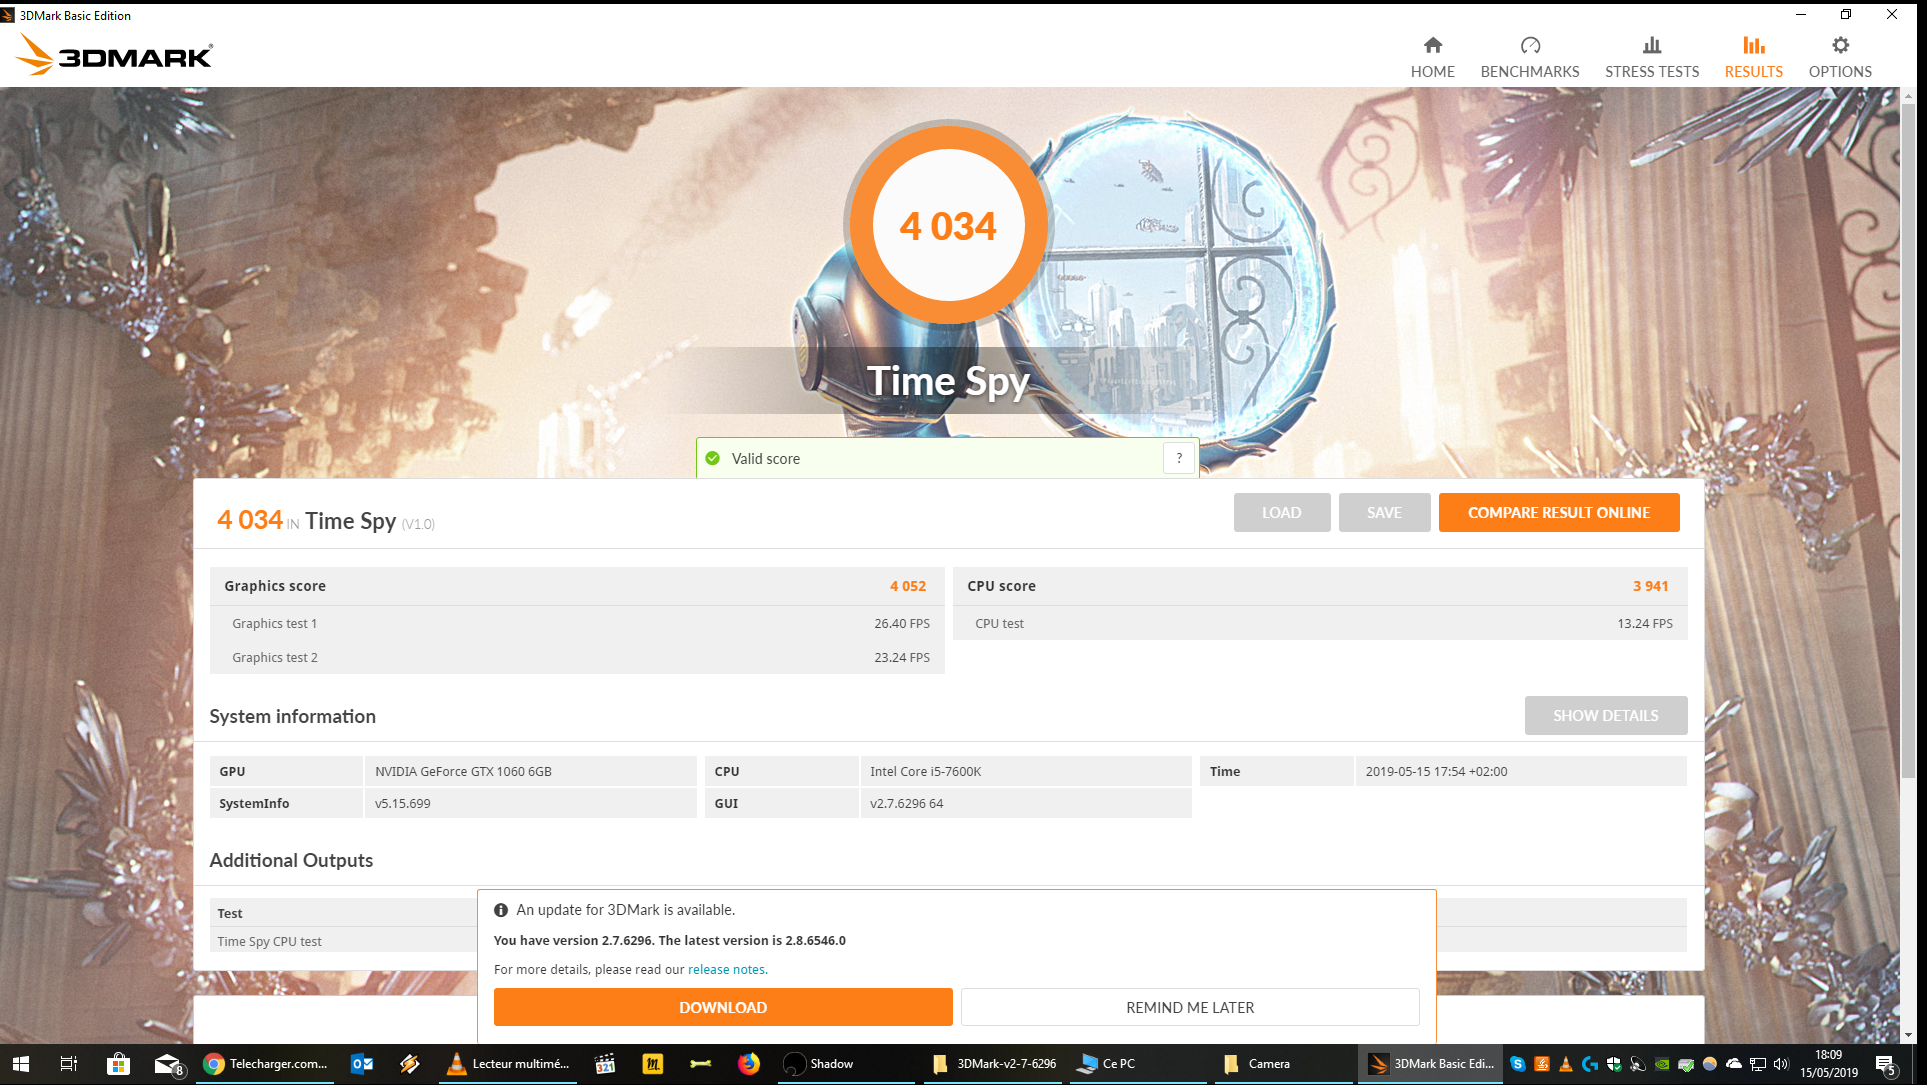
Task: Open the release notes link
Action: [726, 969]
